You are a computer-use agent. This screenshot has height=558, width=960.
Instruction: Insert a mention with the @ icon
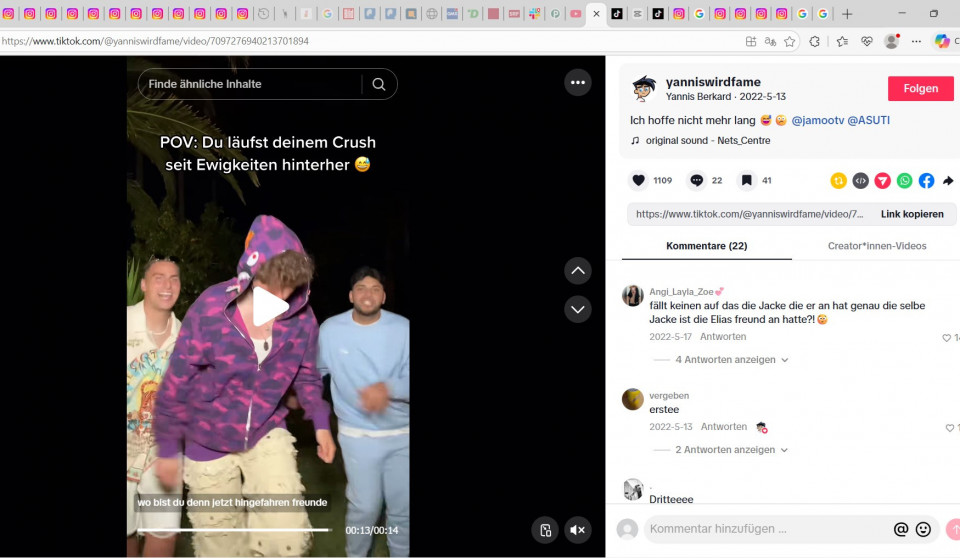900,529
